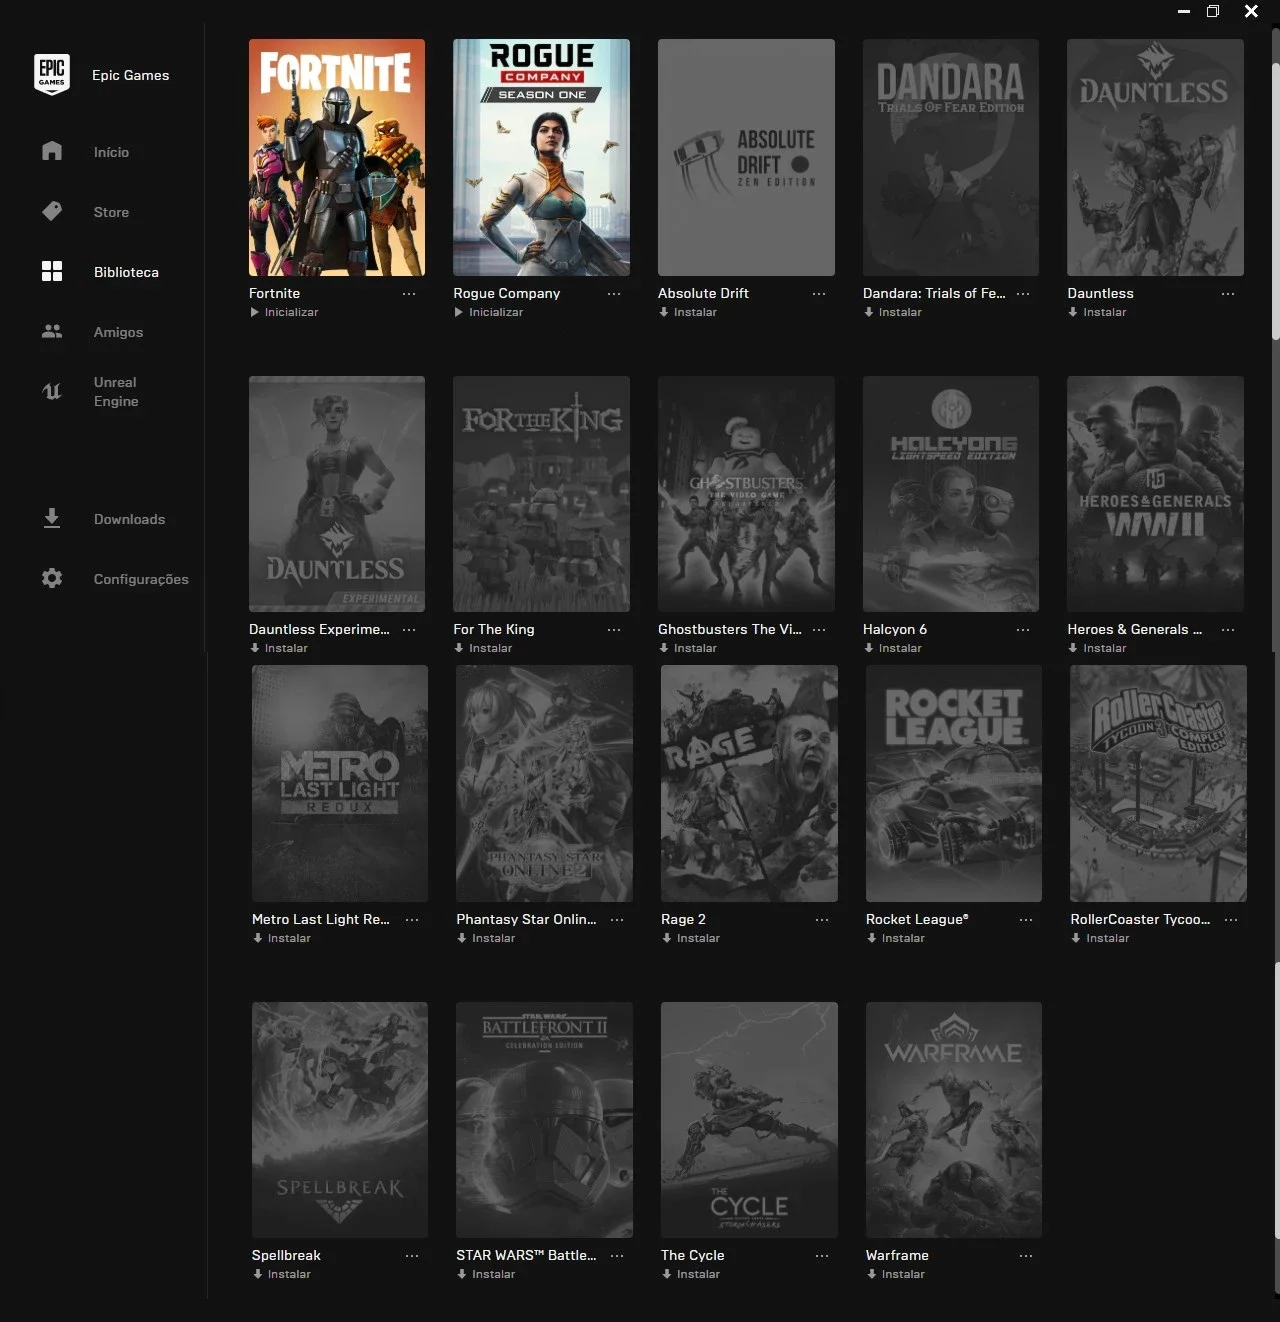The width and height of the screenshot is (1280, 1322).
Task: Select the Biblioteca grid icon
Action: tap(52, 271)
